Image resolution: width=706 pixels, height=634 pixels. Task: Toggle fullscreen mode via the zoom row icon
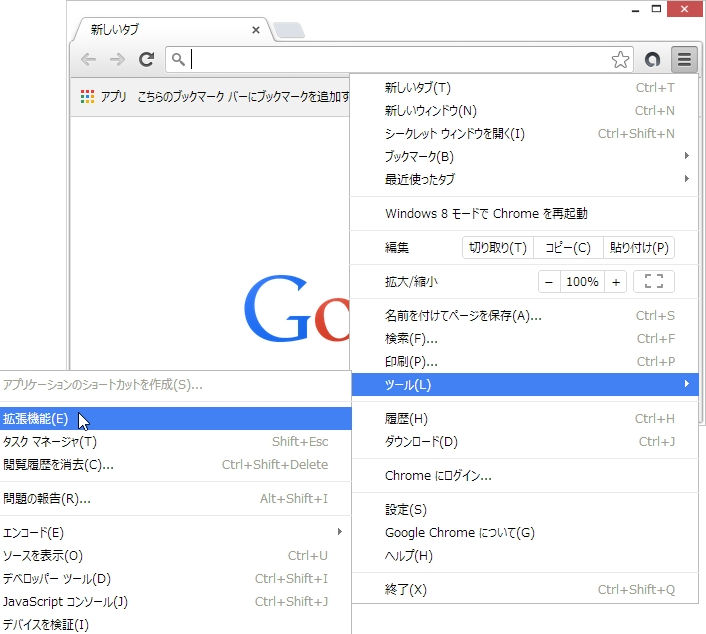653,281
